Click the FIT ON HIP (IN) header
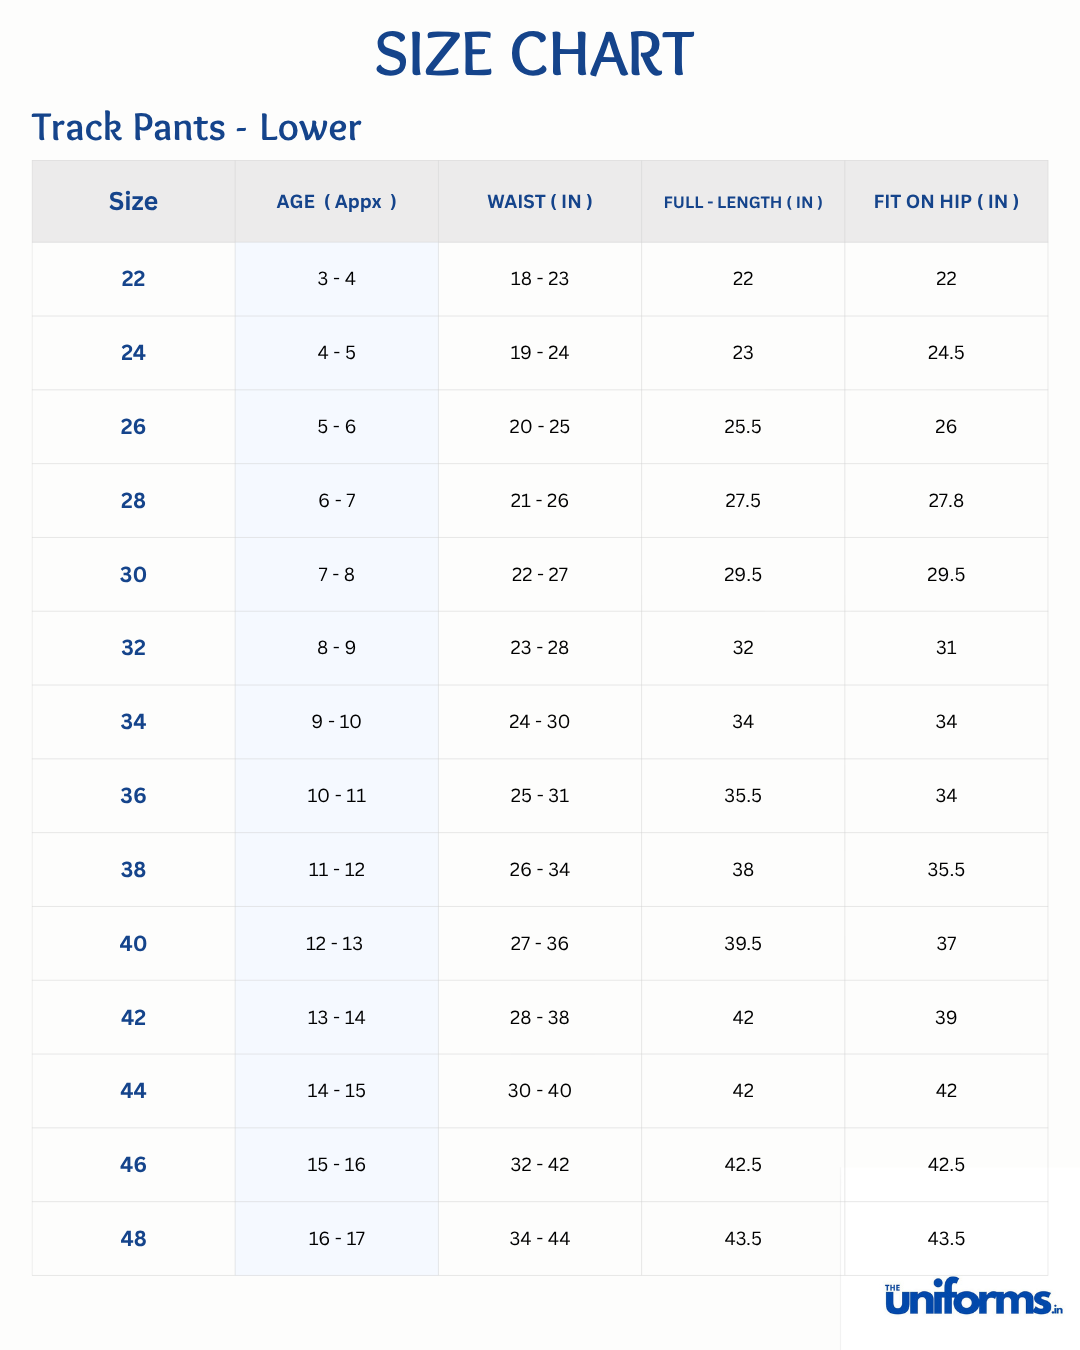 pos(946,202)
